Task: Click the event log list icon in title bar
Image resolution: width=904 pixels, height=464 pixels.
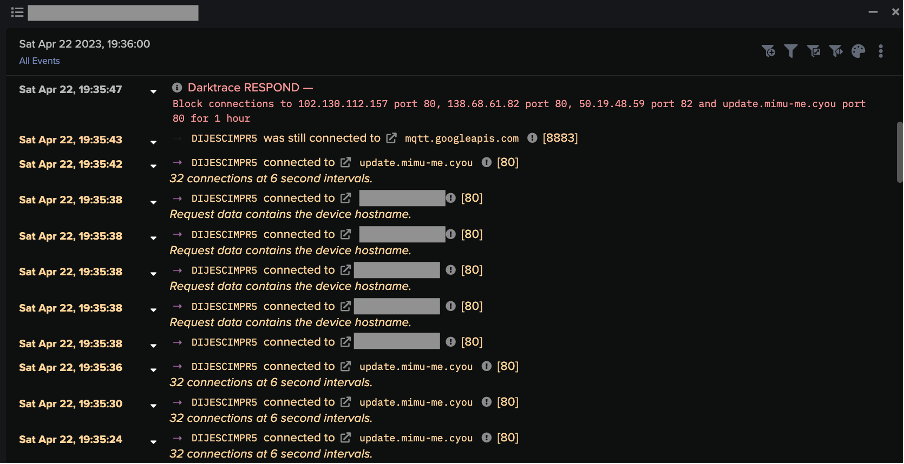Action: pyautogui.click(x=17, y=12)
